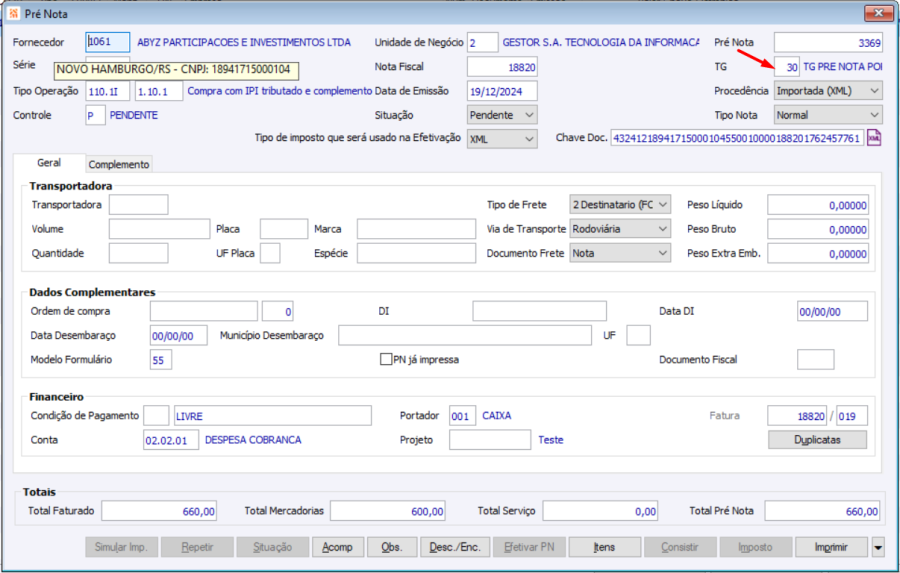
Task: Open the Tipo Nota dropdown
Action: [x=874, y=115]
